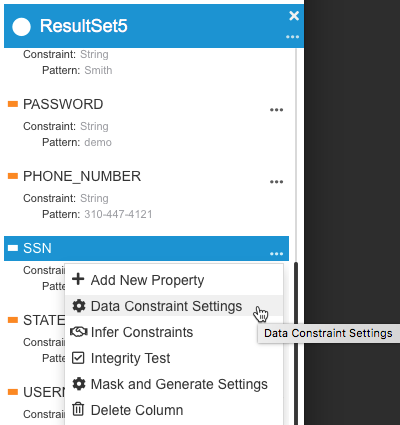Open the PASSWORD column options ellipsis
This screenshot has height=425, width=400.
pyautogui.click(x=276, y=110)
